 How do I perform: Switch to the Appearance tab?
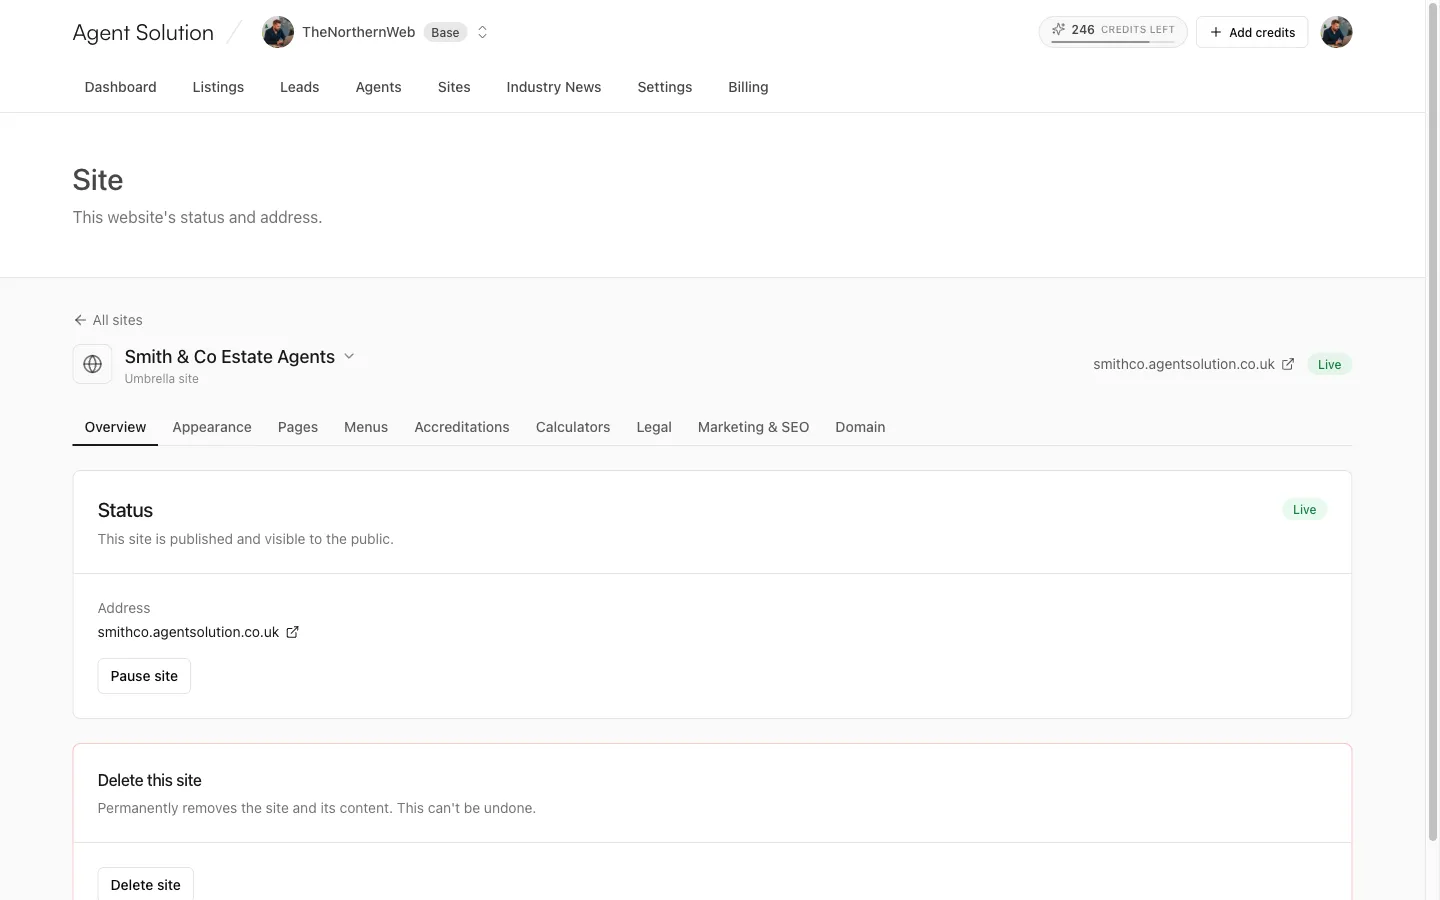point(212,427)
